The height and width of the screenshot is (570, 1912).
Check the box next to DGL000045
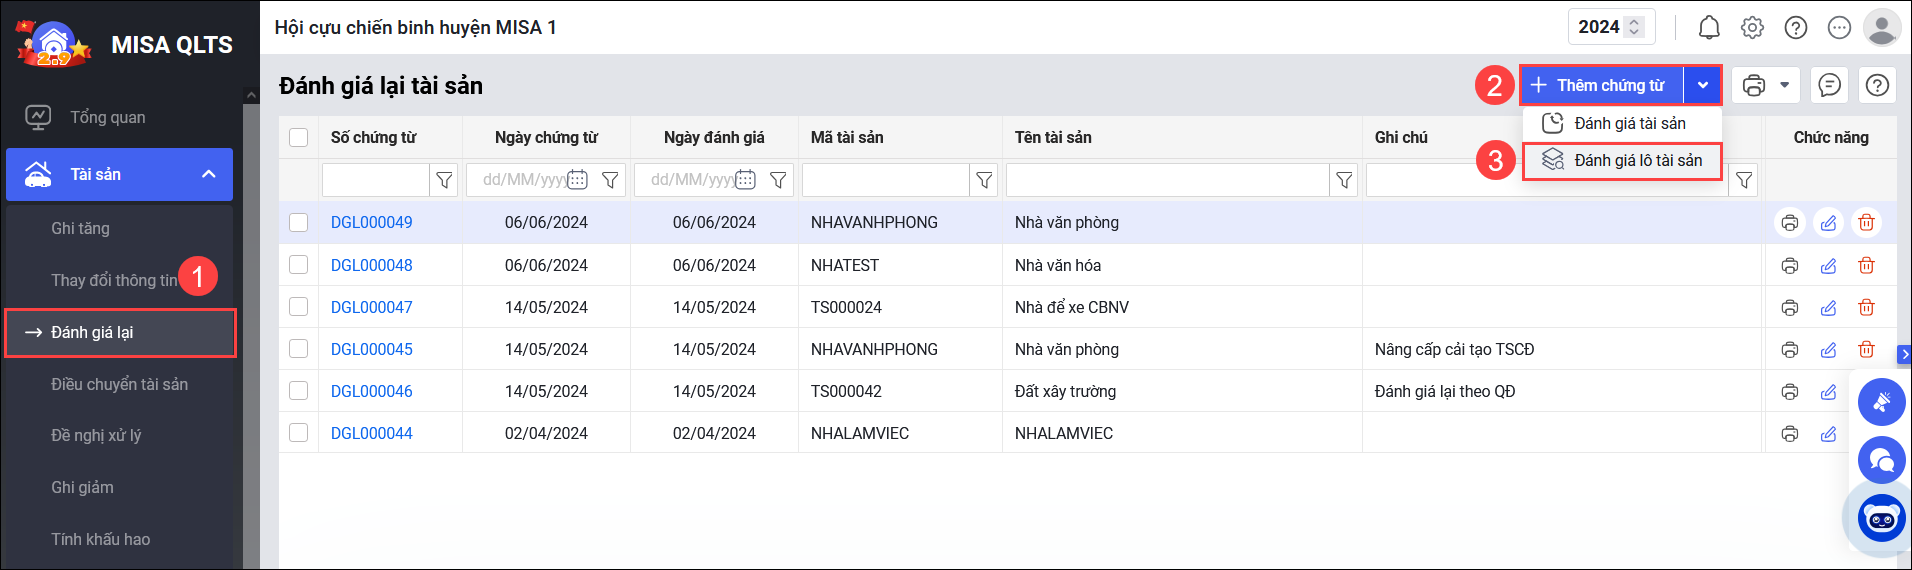(298, 349)
